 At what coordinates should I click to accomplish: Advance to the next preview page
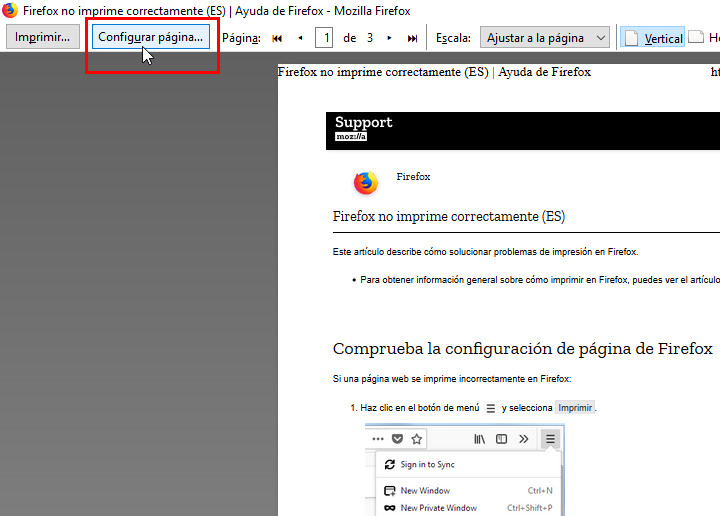click(x=389, y=38)
